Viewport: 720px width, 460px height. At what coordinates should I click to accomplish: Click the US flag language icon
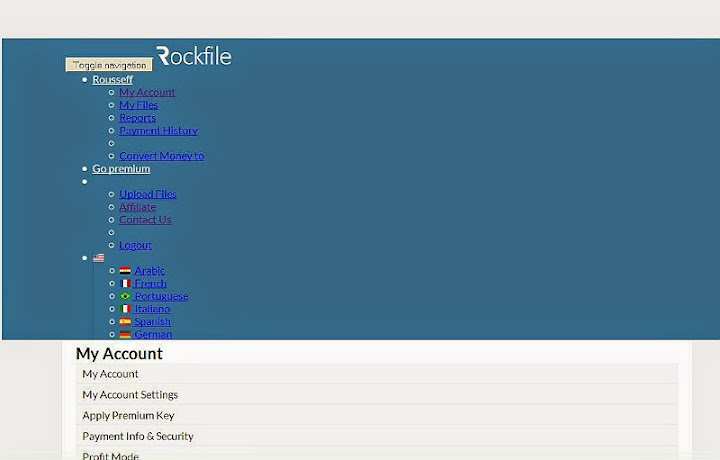pos(99,258)
